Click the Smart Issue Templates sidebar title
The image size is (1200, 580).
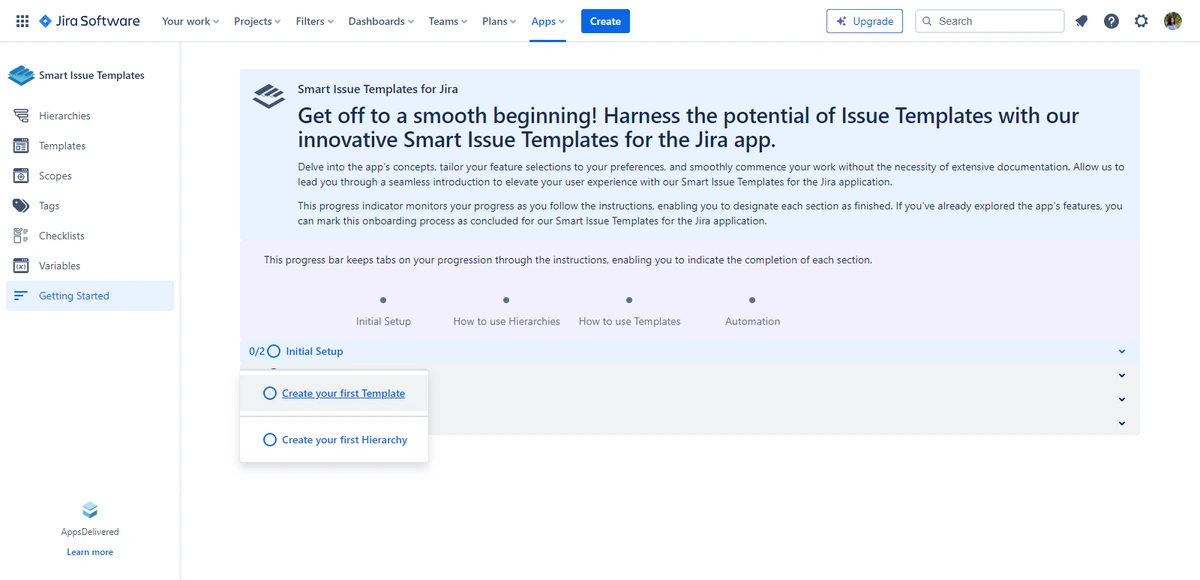pos(91,75)
